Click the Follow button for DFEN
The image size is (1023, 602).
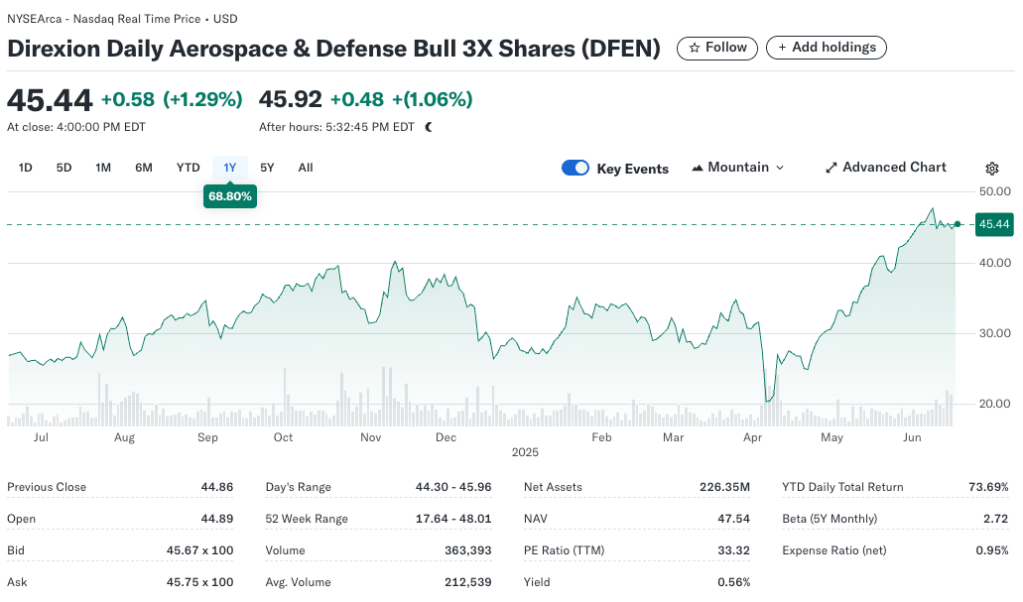(717, 47)
